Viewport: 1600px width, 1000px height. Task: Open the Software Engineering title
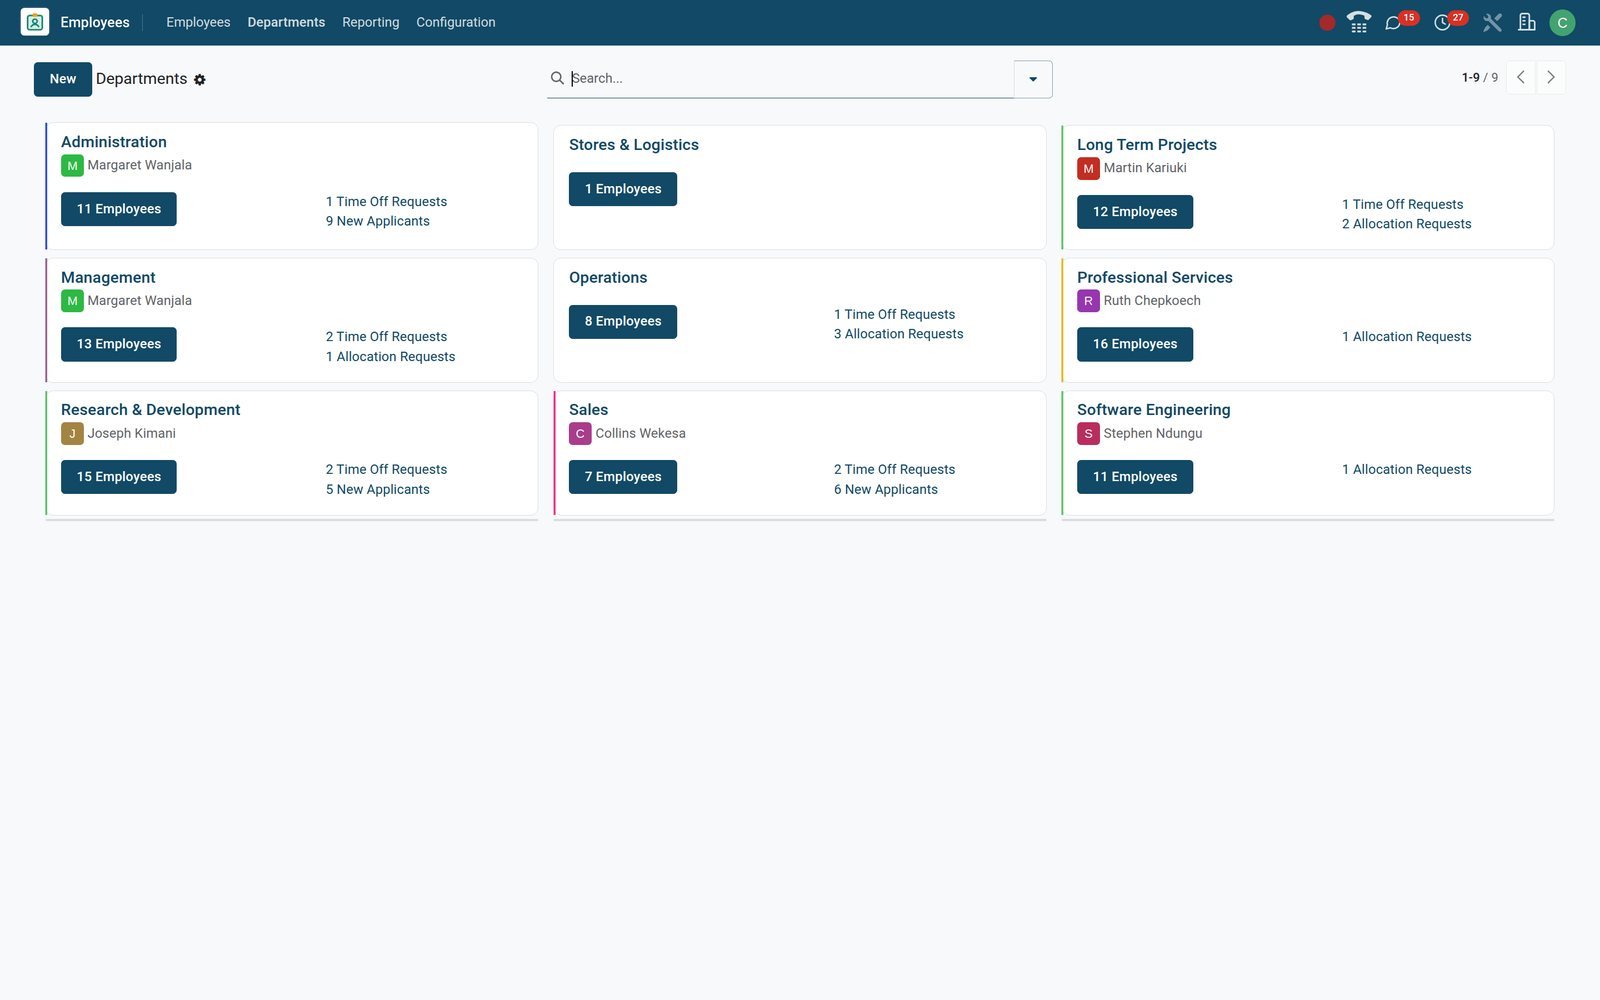(1154, 410)
